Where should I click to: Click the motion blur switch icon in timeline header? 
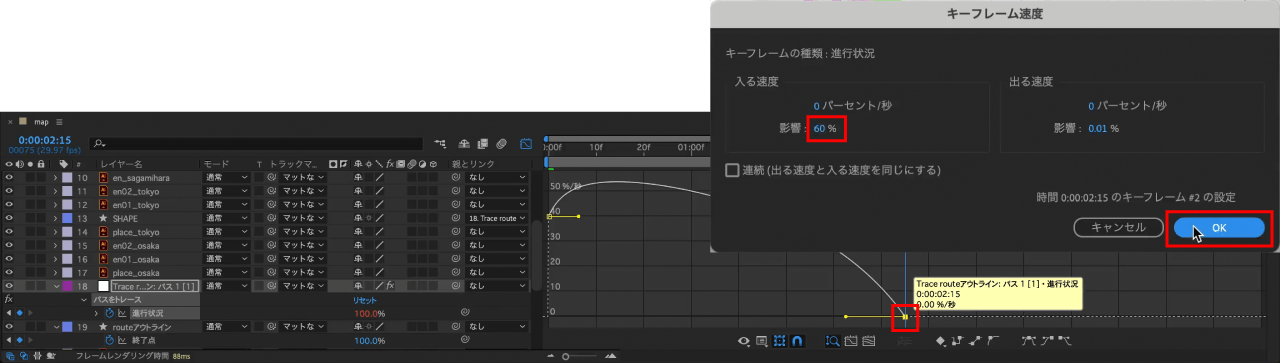pyautogui.click(x=501, y=144)
